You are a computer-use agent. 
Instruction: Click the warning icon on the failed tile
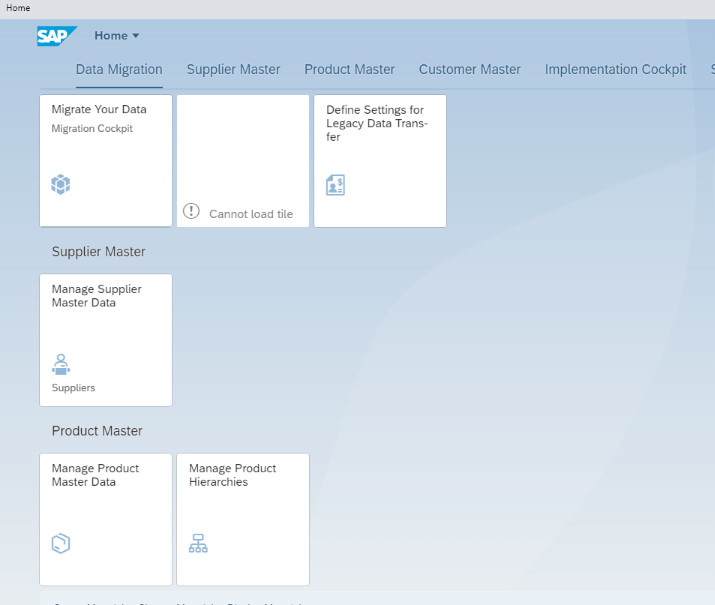[192, 212]
